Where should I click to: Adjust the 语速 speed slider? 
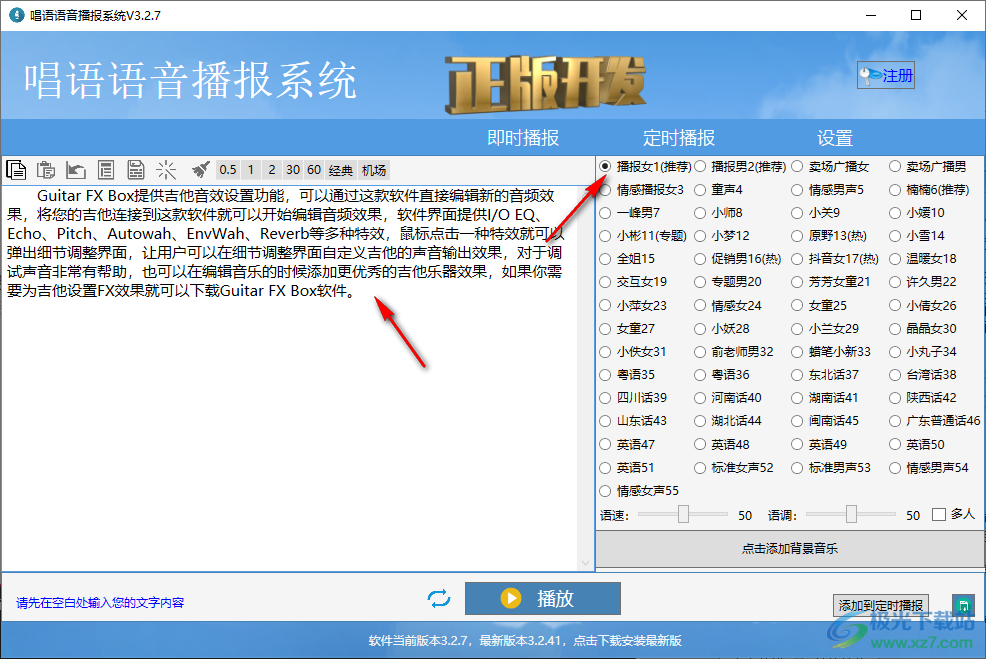click(683, 514)
